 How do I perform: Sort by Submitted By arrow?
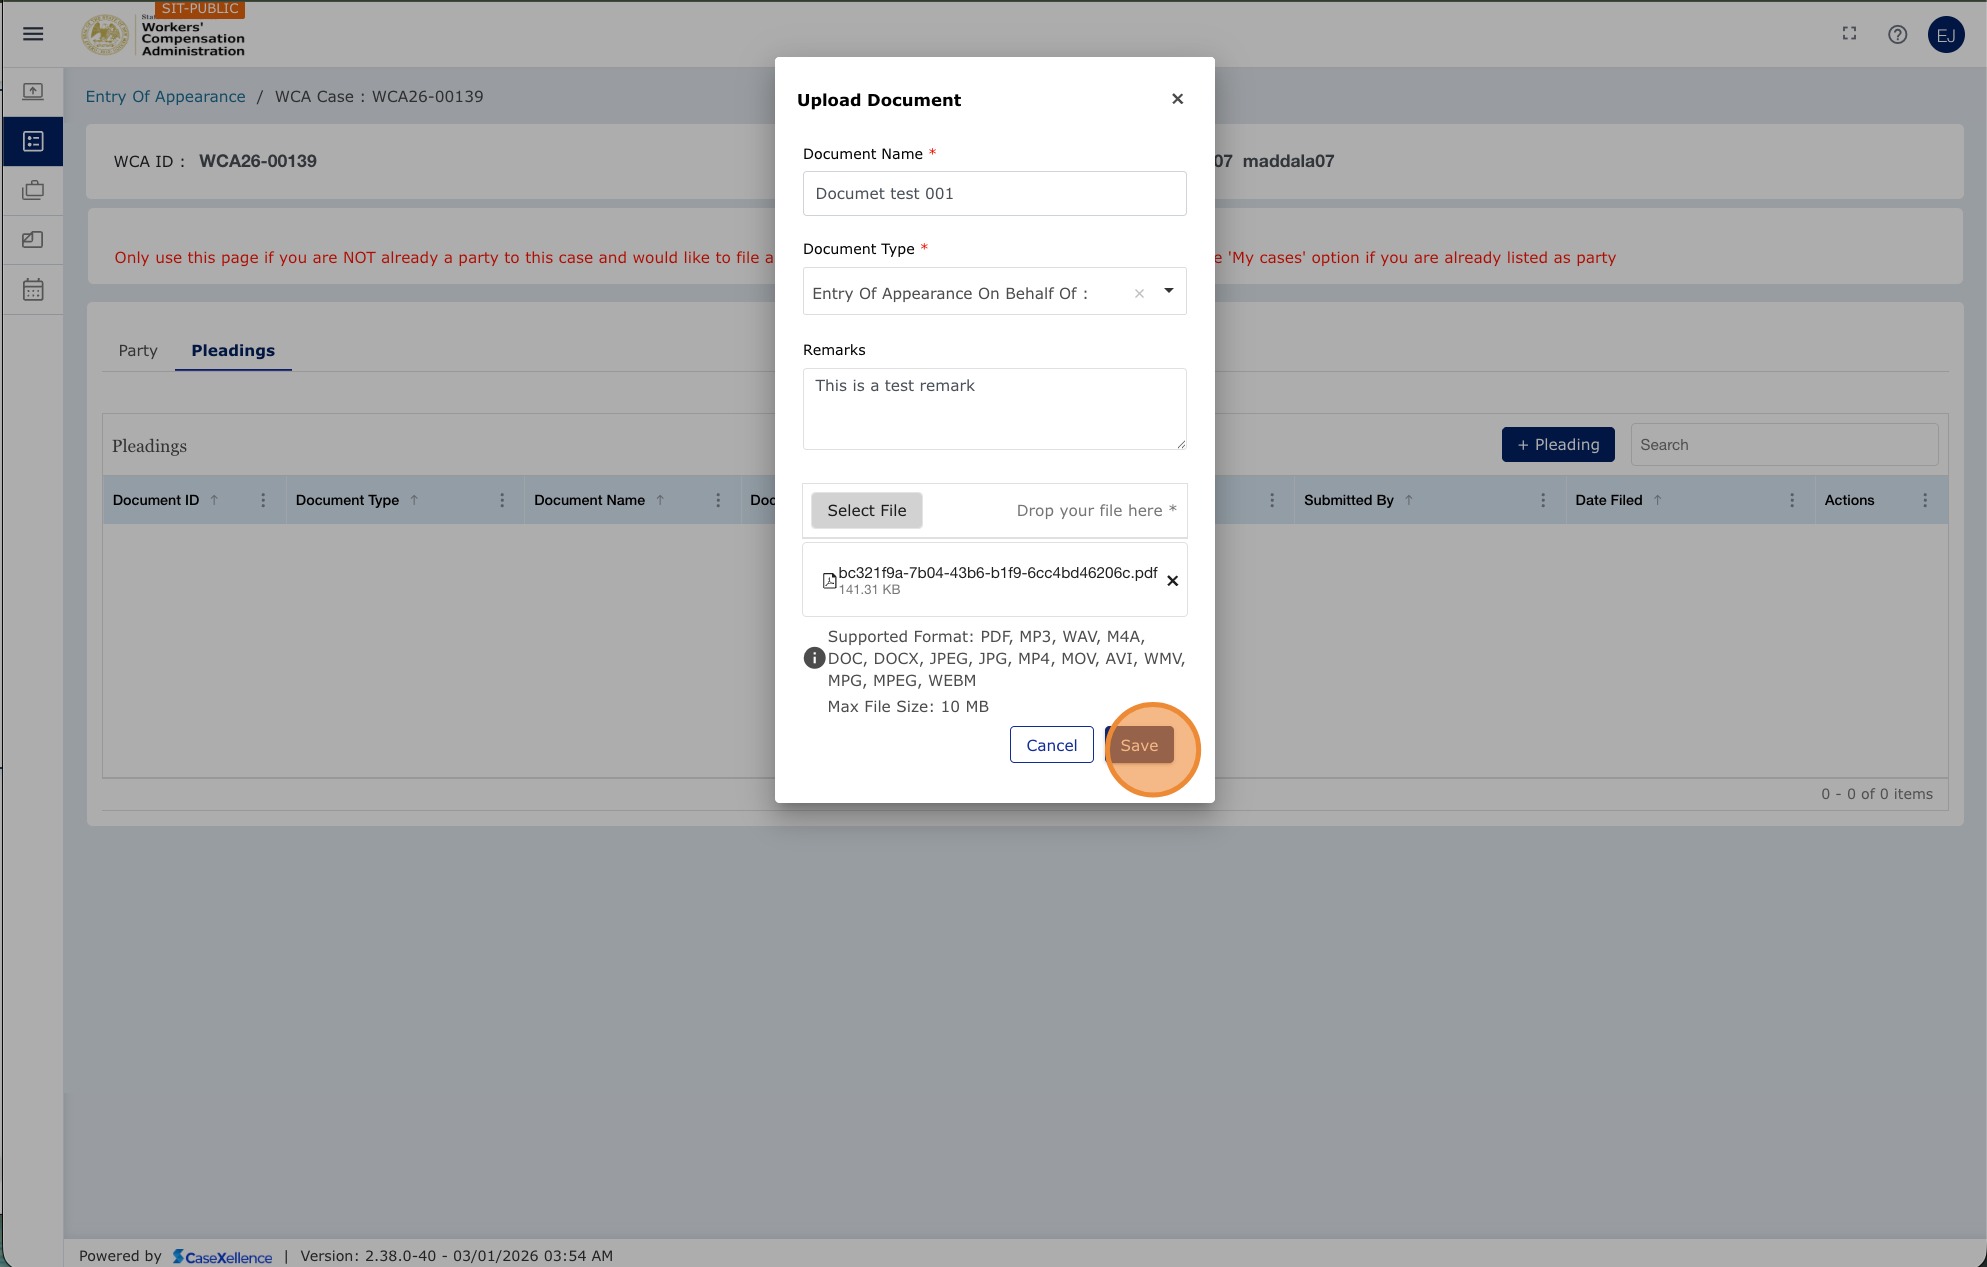1409,500
